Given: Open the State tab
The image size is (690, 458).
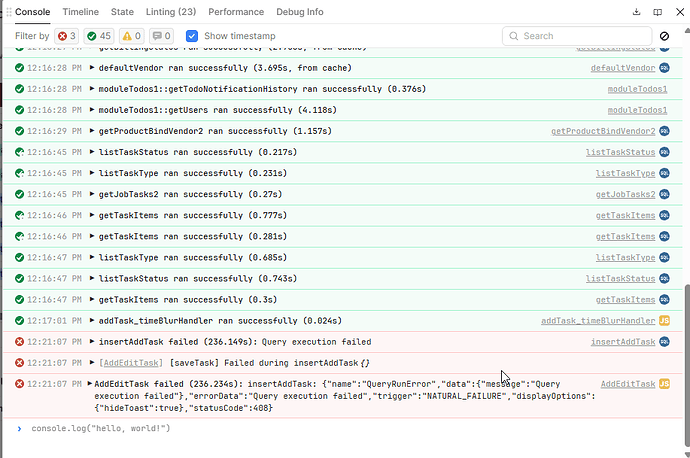Looking at the screenshot, I should 122,12.
